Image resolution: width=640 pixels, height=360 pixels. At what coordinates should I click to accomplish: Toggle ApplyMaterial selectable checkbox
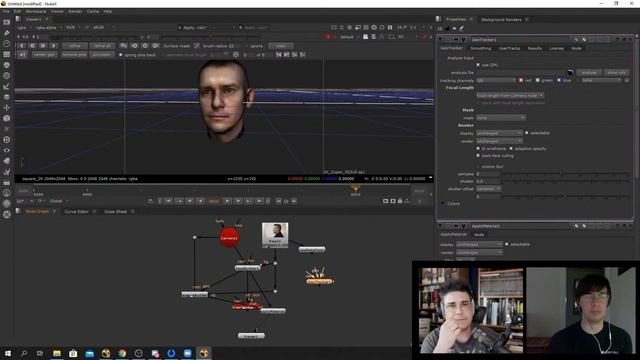pyautogui.click(x=507, y=244)
